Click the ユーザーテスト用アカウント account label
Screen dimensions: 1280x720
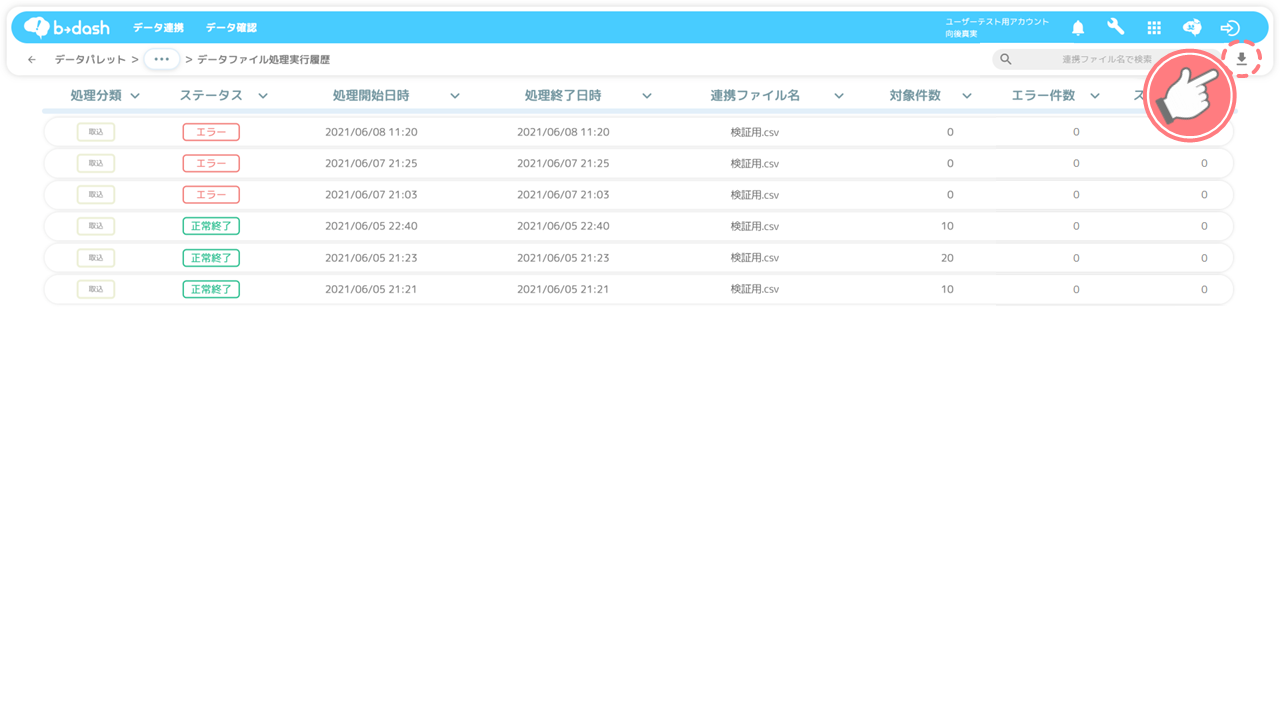pos(997,22)
